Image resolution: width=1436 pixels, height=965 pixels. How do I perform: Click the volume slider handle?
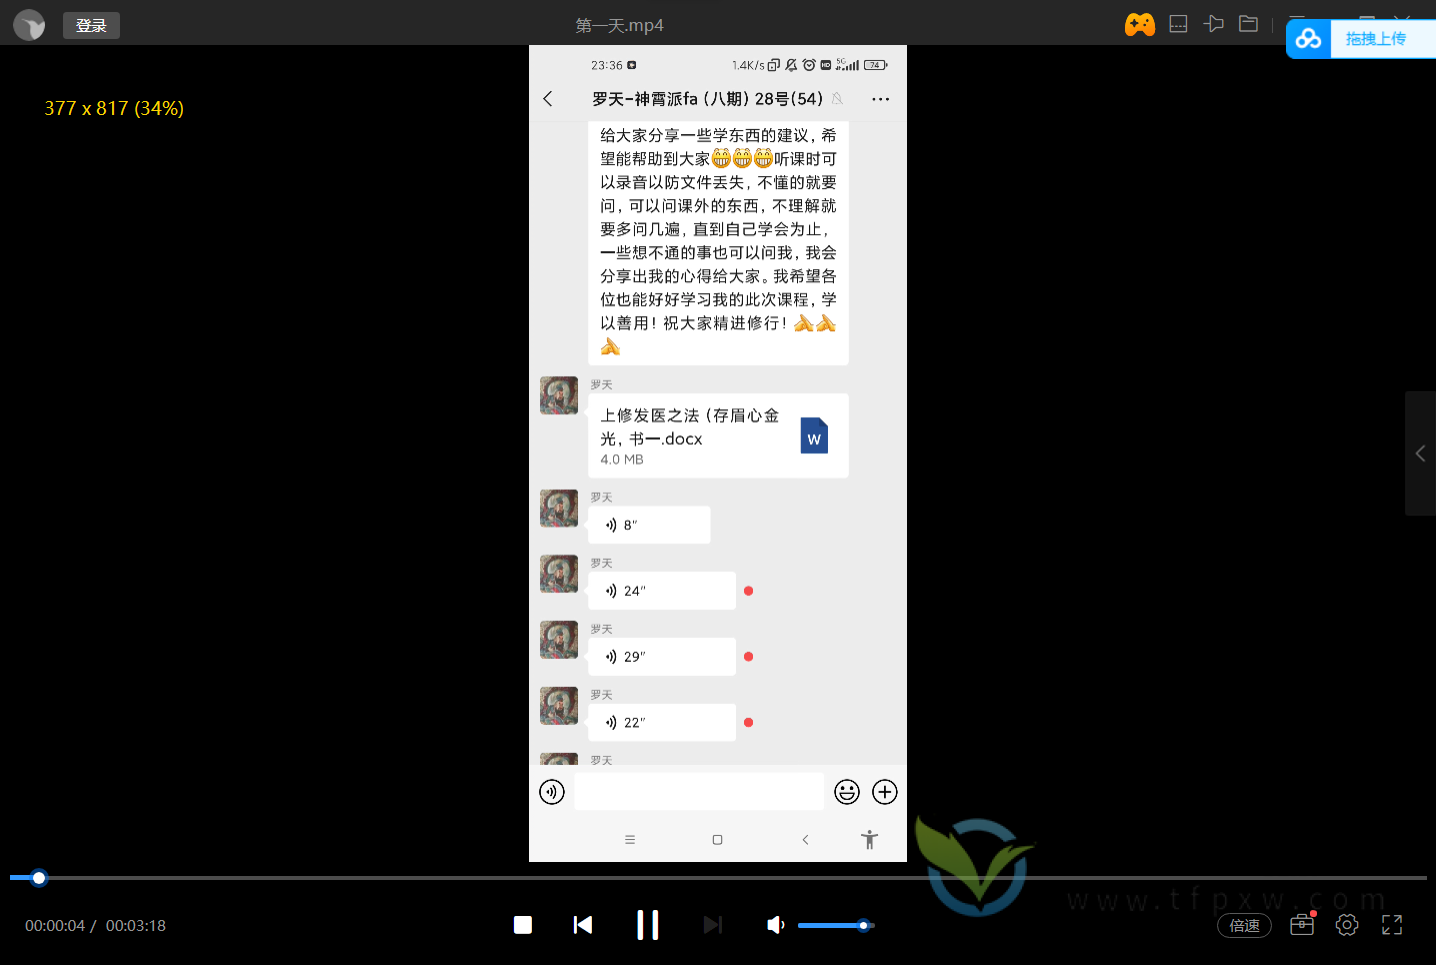[x=863, y=925]
